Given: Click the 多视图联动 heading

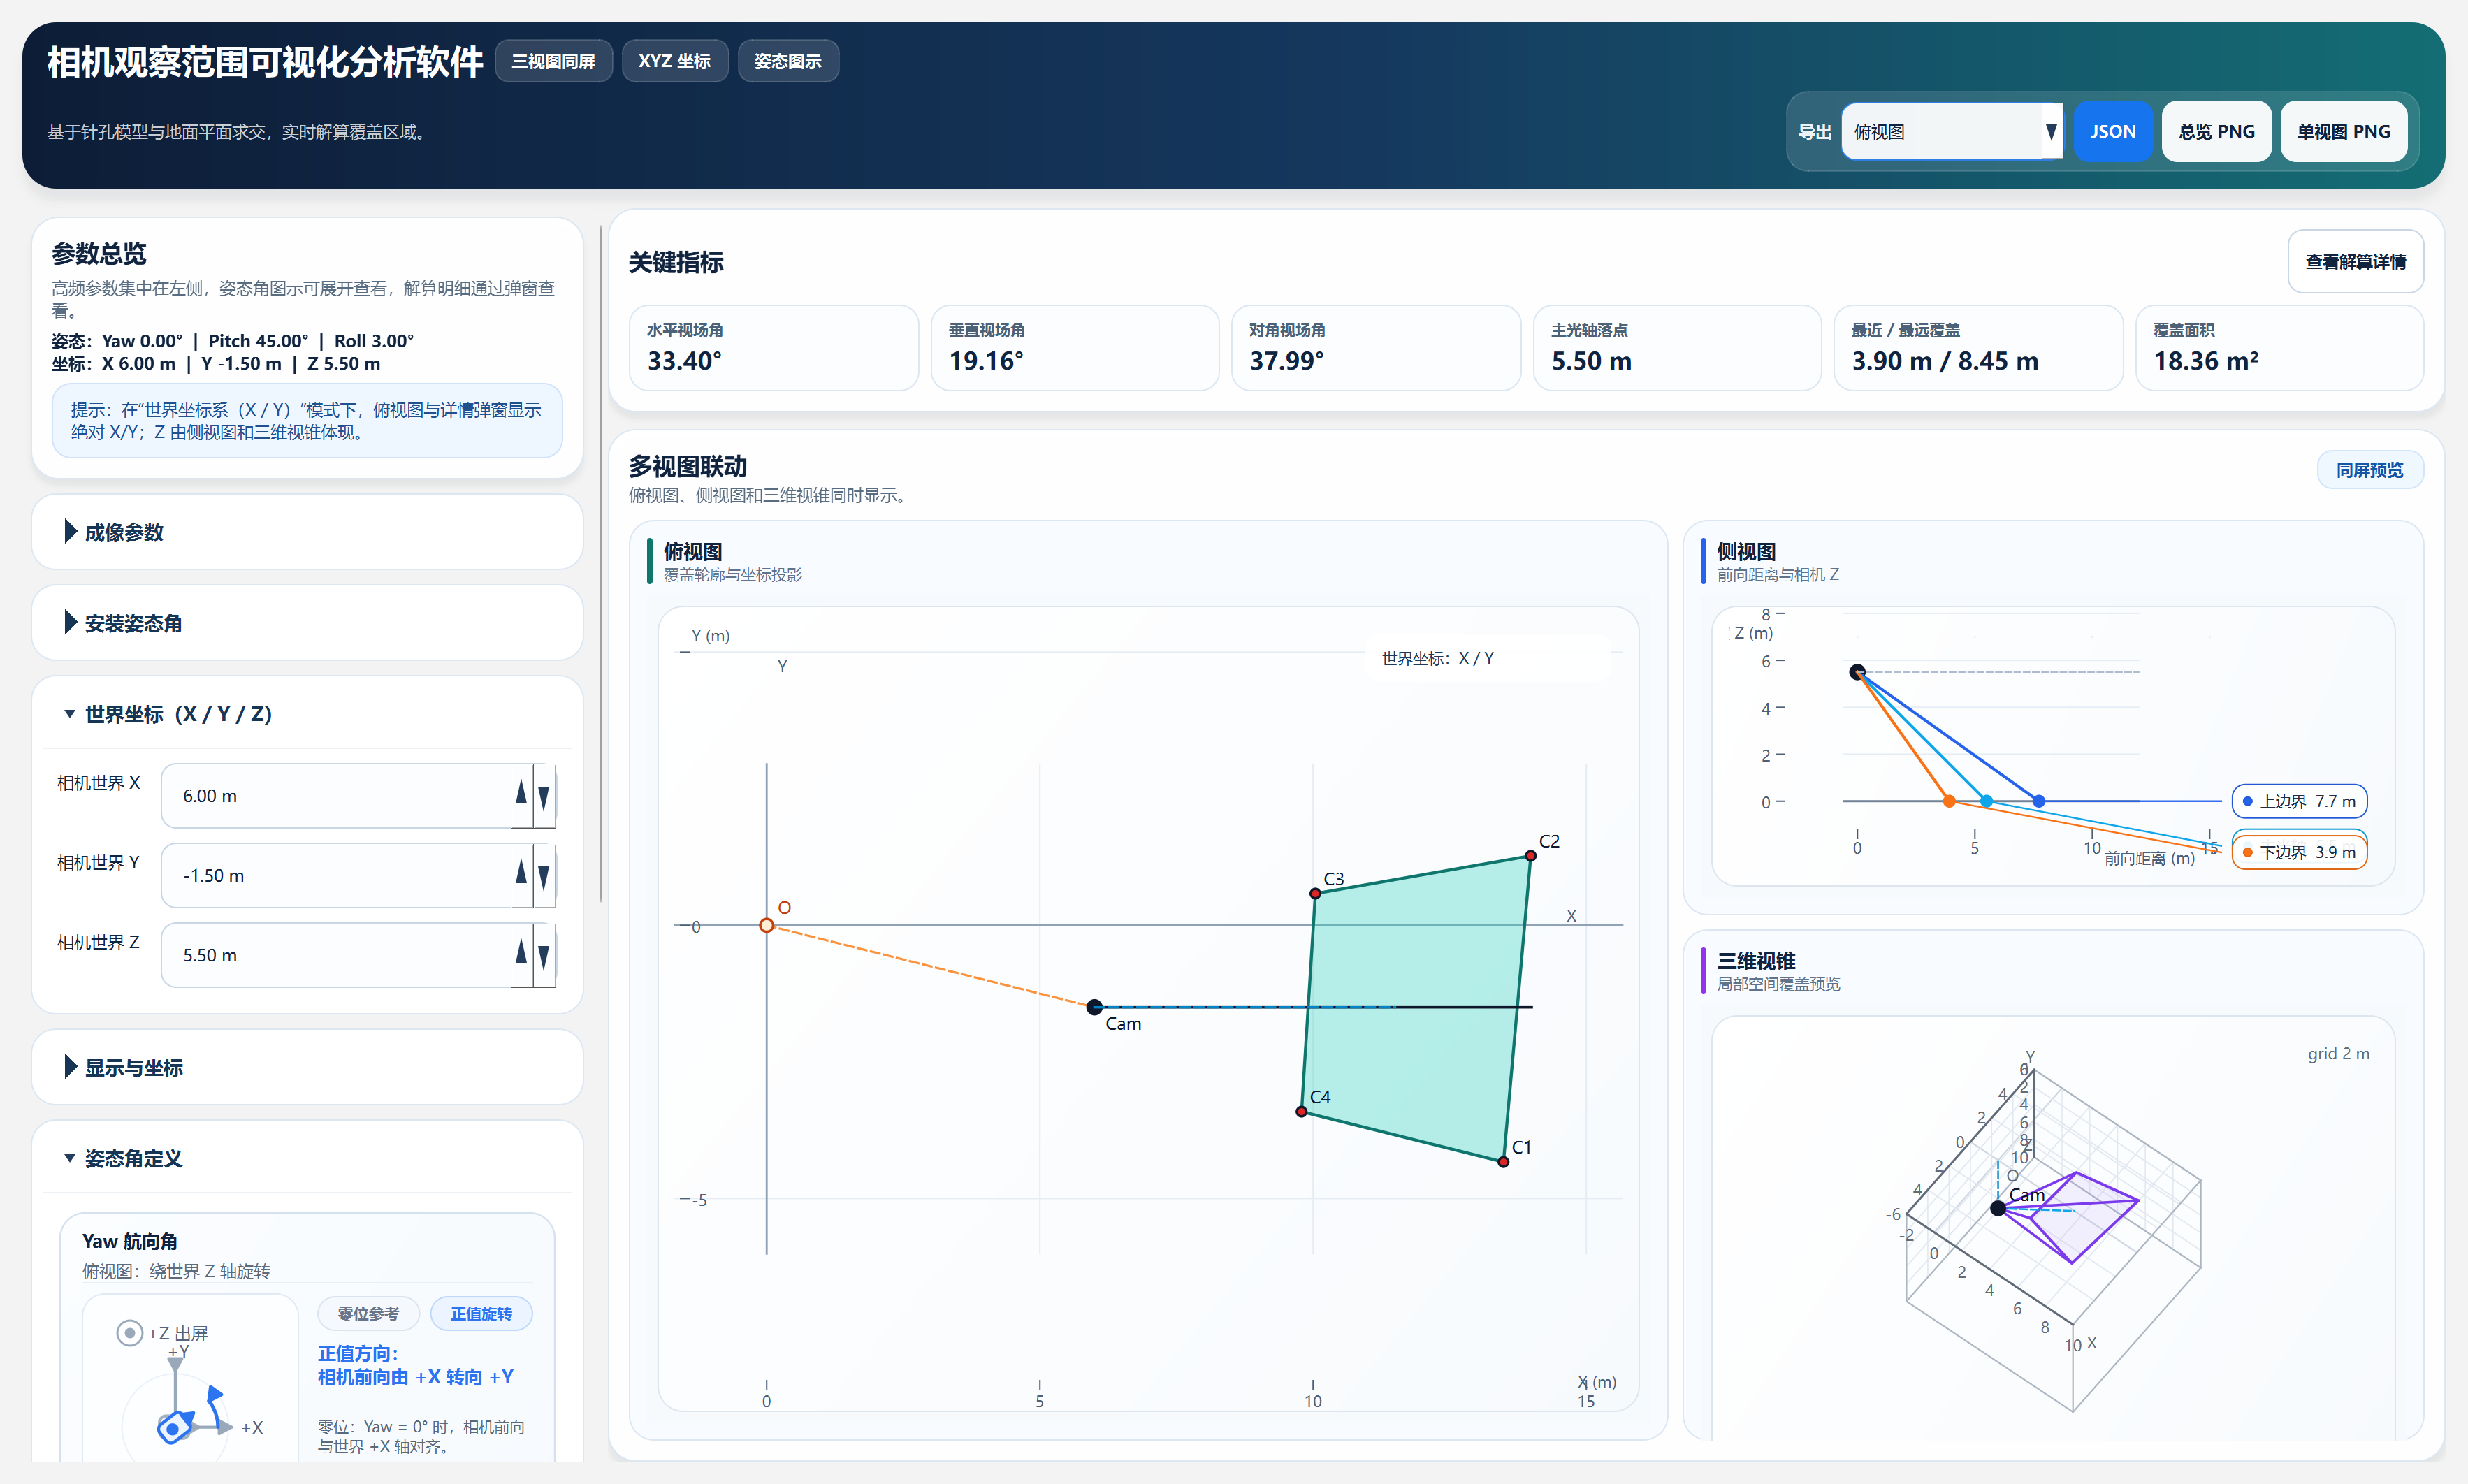Looking at the screenshot, I should click(x=687, y=466).
